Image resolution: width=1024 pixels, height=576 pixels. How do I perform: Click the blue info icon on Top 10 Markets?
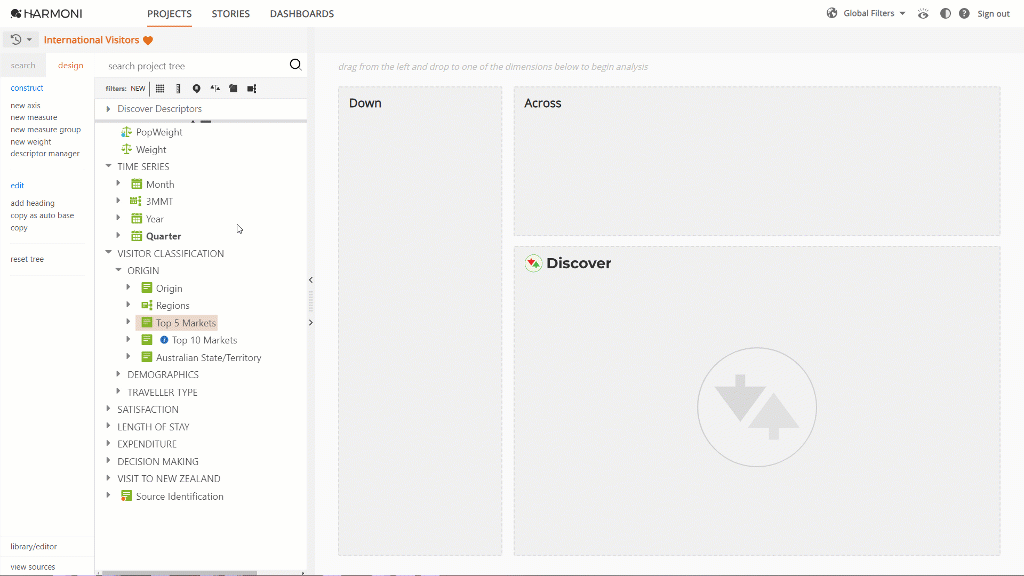tap(164, 340)
